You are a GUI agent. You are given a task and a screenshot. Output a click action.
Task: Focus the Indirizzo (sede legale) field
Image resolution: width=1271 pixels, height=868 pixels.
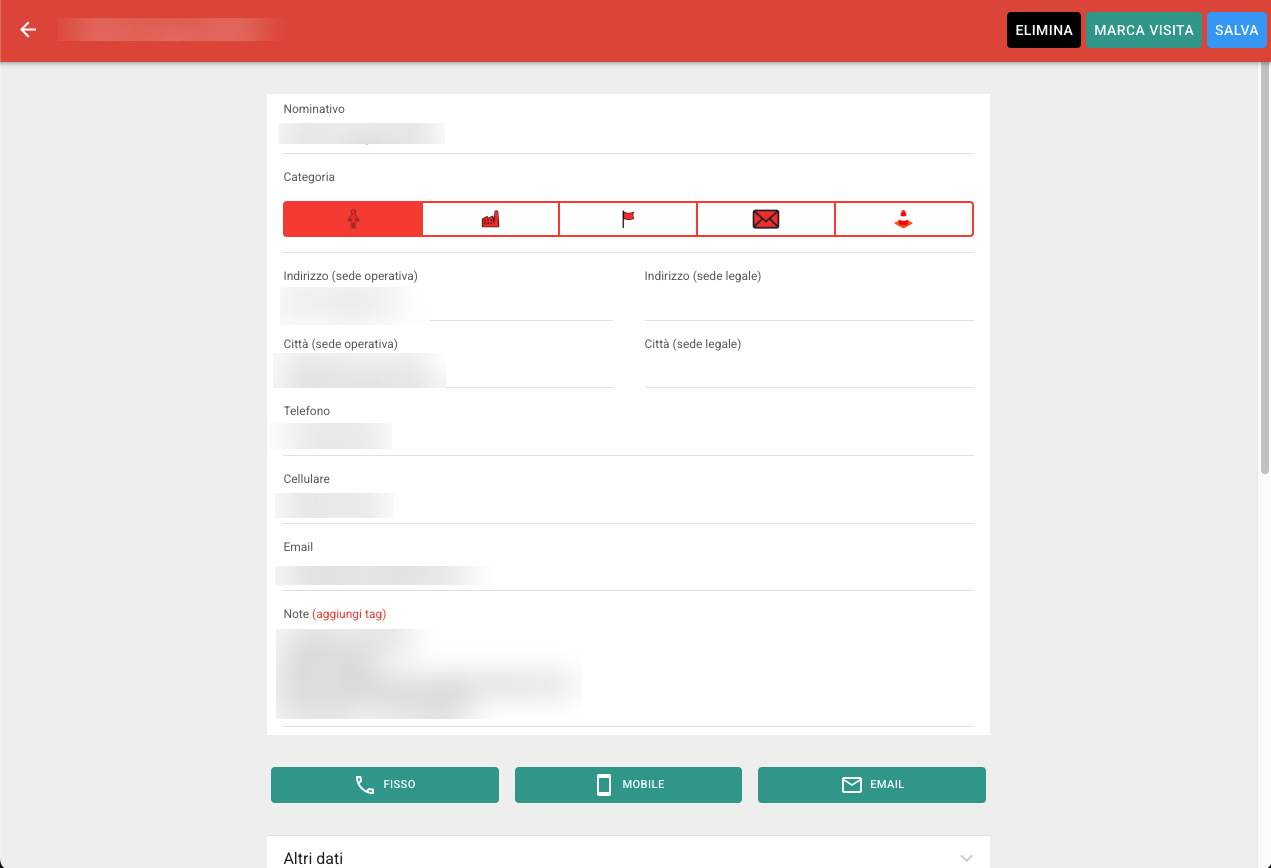pos(809,304)
